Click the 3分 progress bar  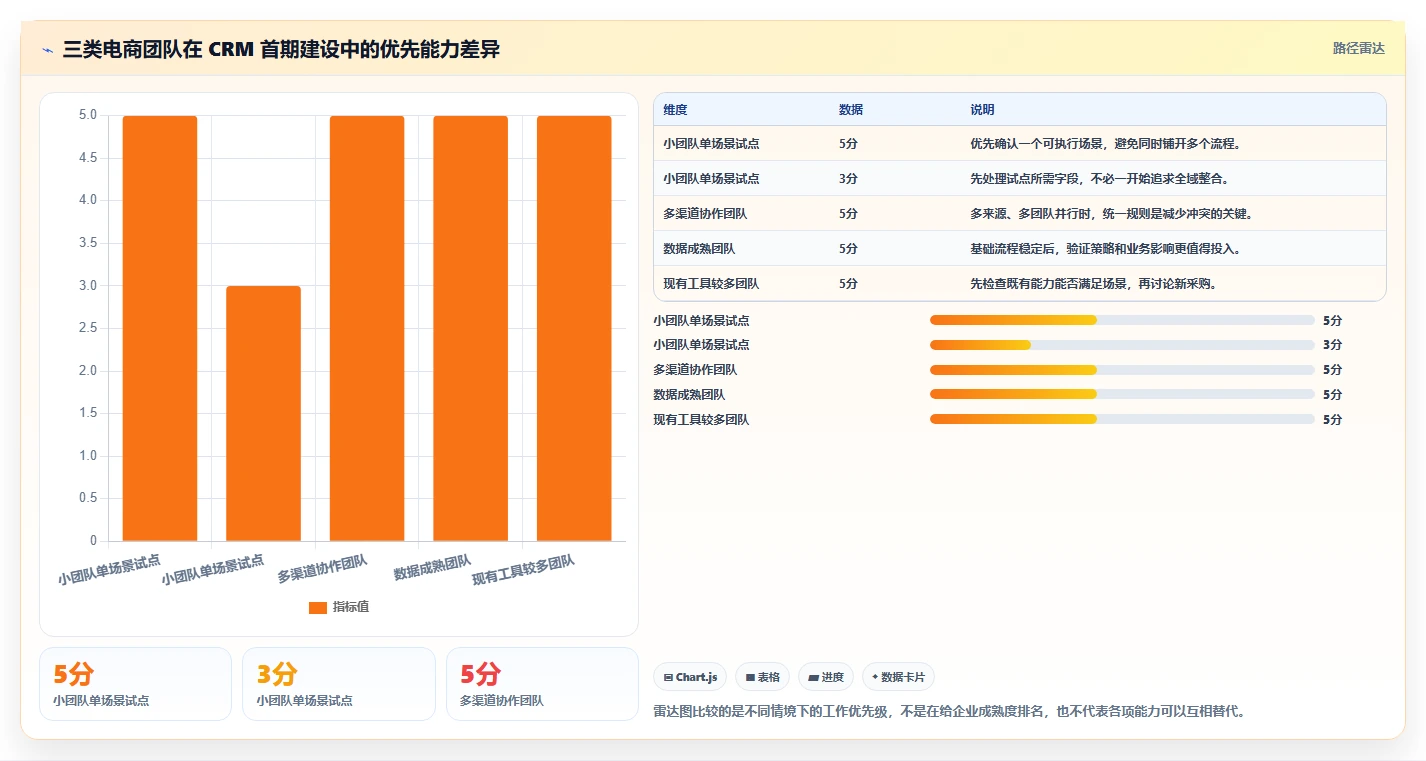click(x=1122, y=345)
